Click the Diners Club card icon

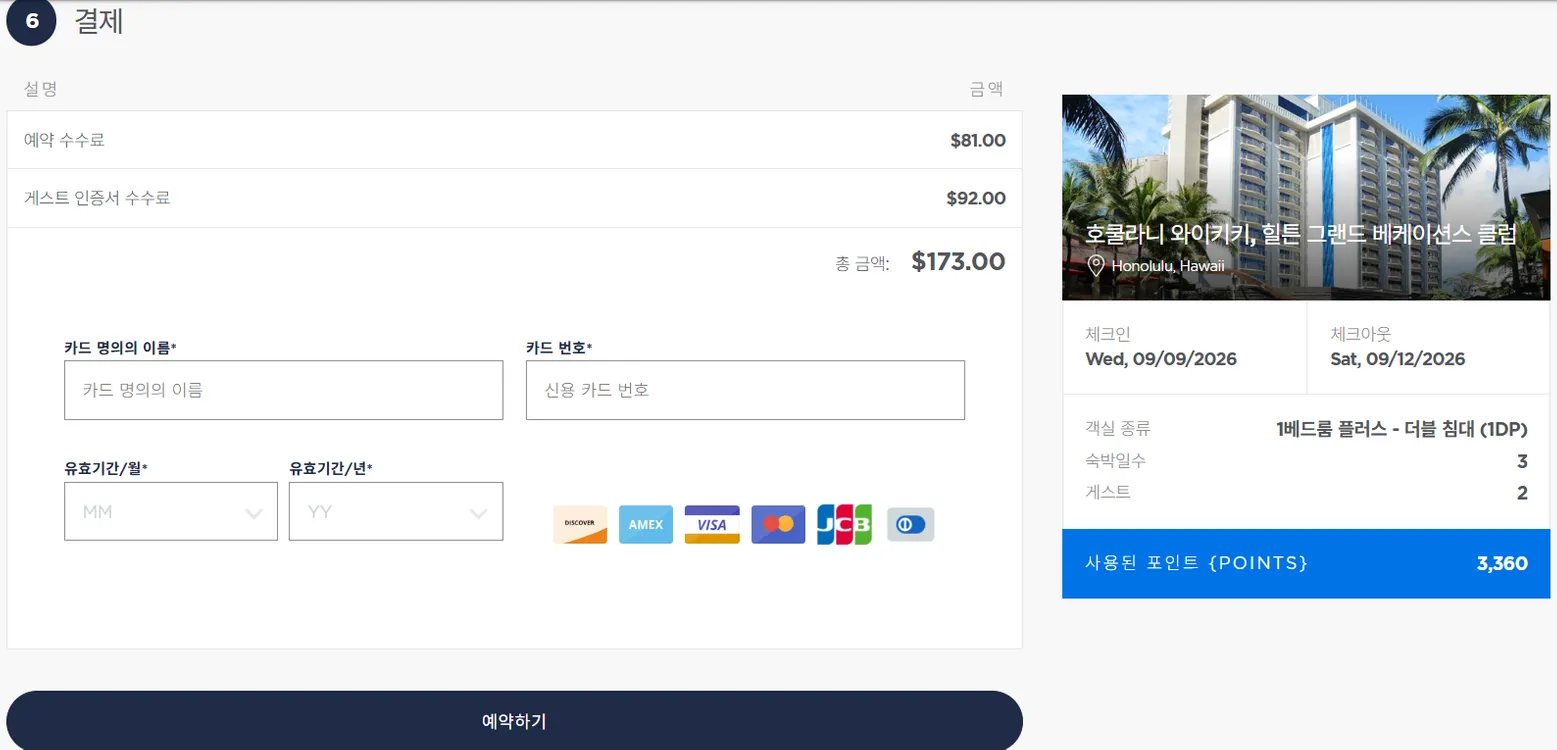910,525
